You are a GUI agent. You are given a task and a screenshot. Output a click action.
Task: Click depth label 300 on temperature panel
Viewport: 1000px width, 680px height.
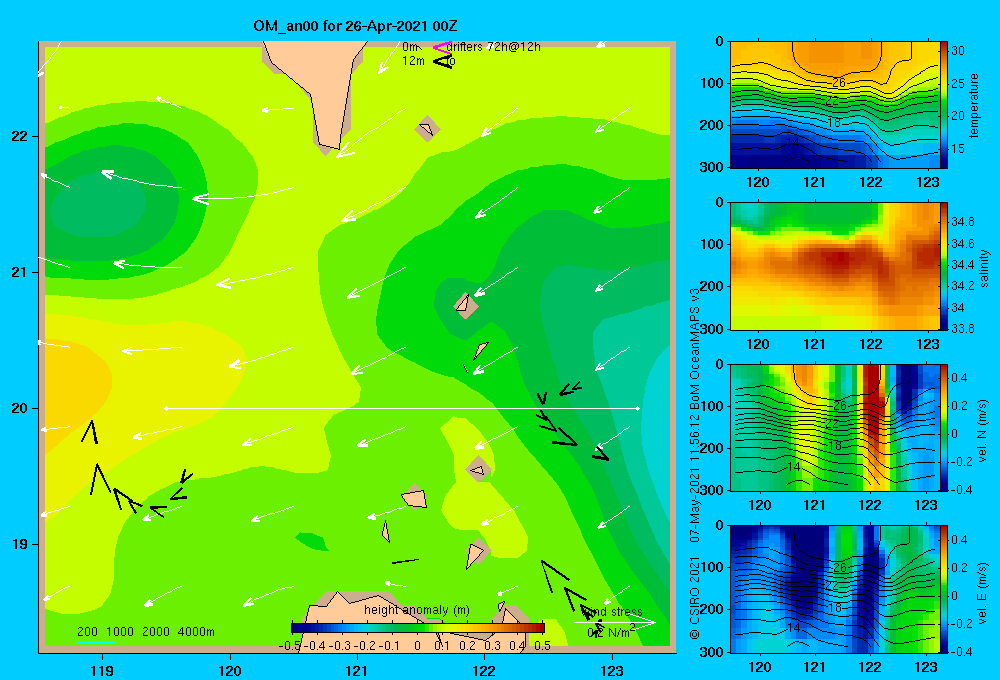pos(712,167)
